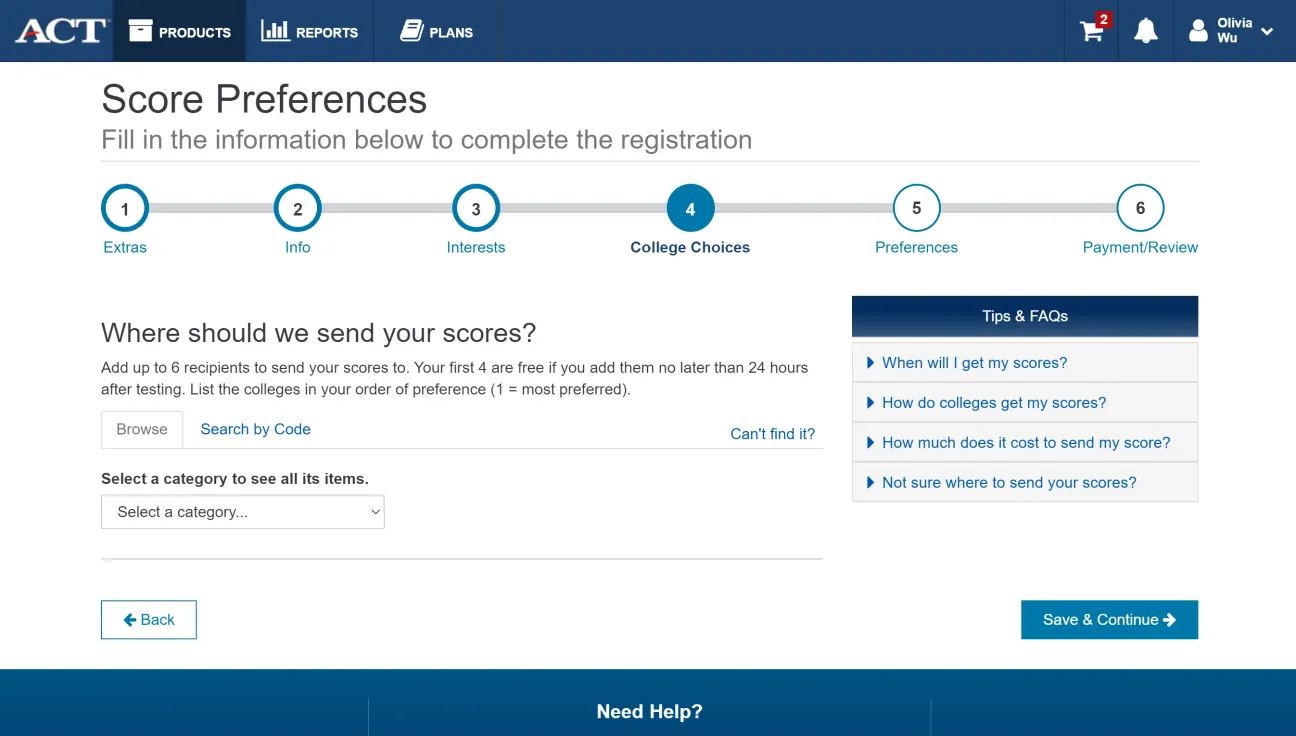Screen dimensions: 1296x736
Task: Click the Can't find it? link
Action: point(773,434)
